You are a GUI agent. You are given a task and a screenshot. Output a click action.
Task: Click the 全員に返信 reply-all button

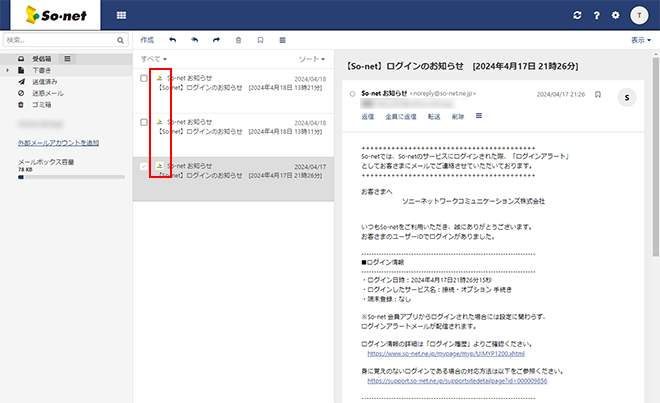point(400,116)
